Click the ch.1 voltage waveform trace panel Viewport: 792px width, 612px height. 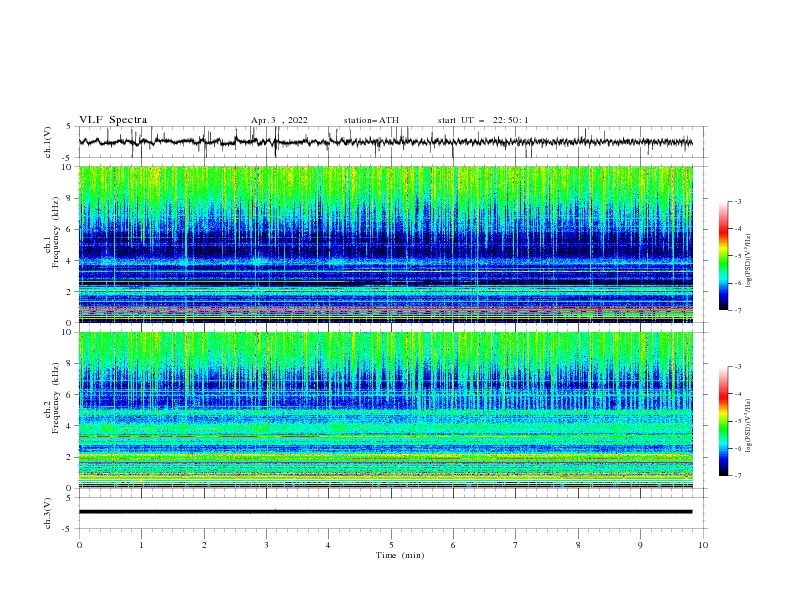click(x=392, y=142)
